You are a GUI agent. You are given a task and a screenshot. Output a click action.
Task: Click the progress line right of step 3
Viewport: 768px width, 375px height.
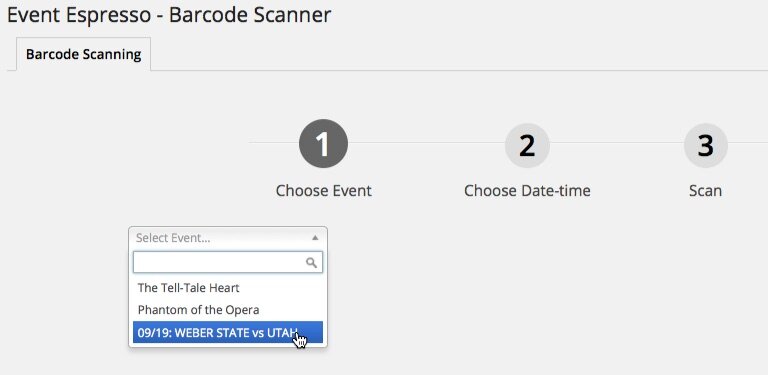[x=748, y=143]
